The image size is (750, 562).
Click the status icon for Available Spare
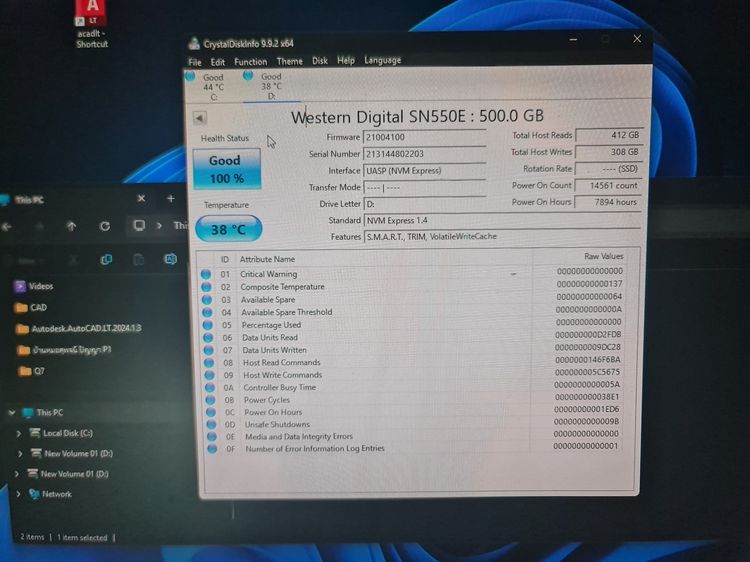(x=207, y=300)
